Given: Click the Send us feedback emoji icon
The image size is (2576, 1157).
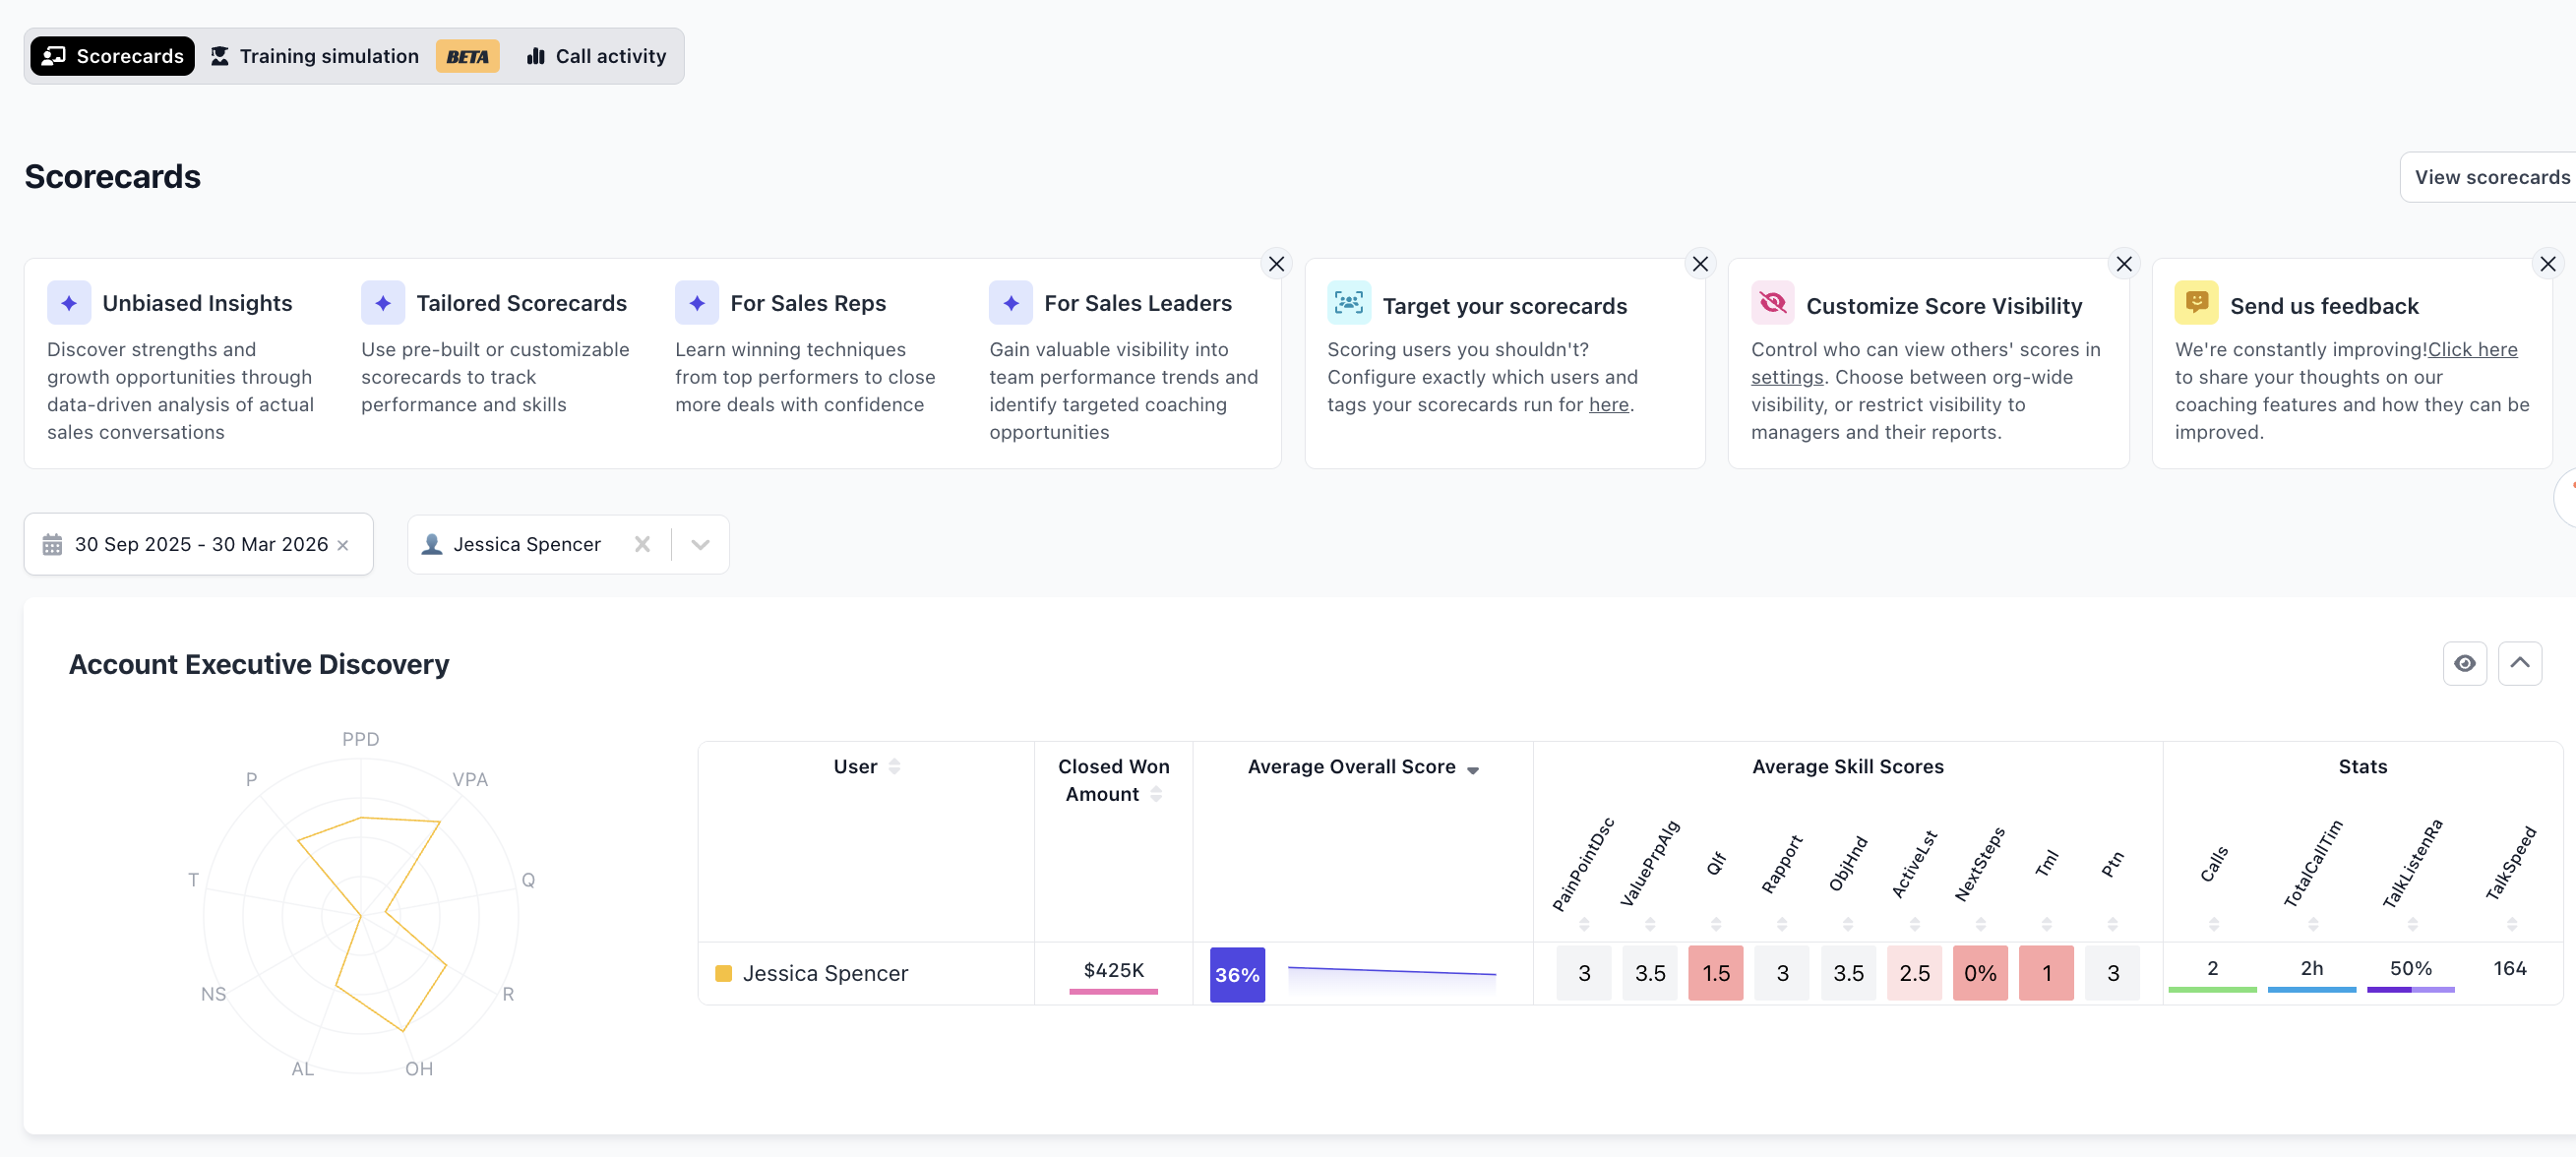Looking at the screenshot, I should [x=2196, y=302].
